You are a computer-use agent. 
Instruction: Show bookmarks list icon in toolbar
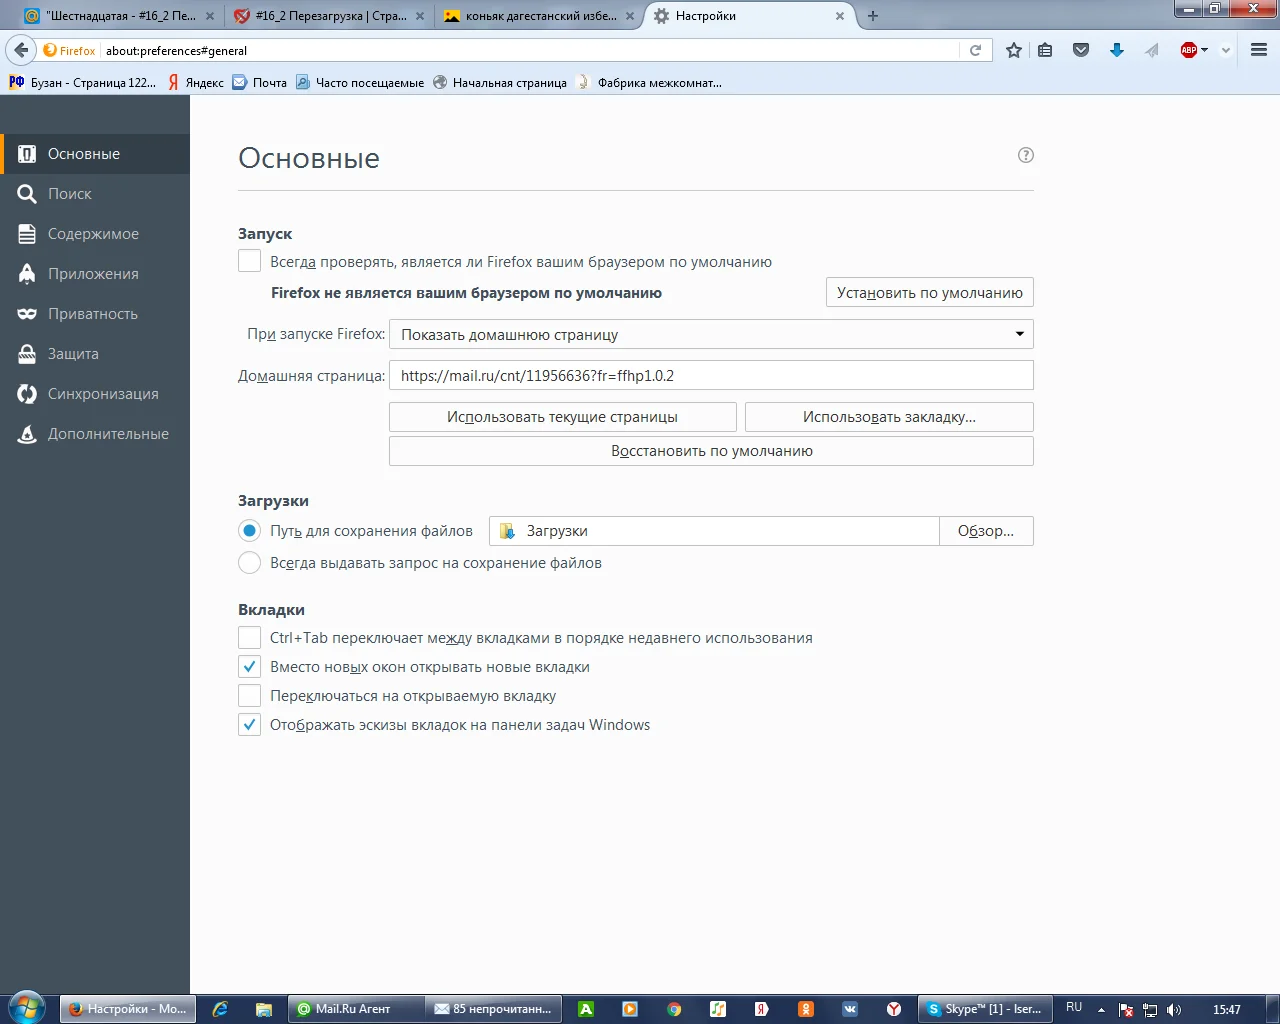[1045, 50]
